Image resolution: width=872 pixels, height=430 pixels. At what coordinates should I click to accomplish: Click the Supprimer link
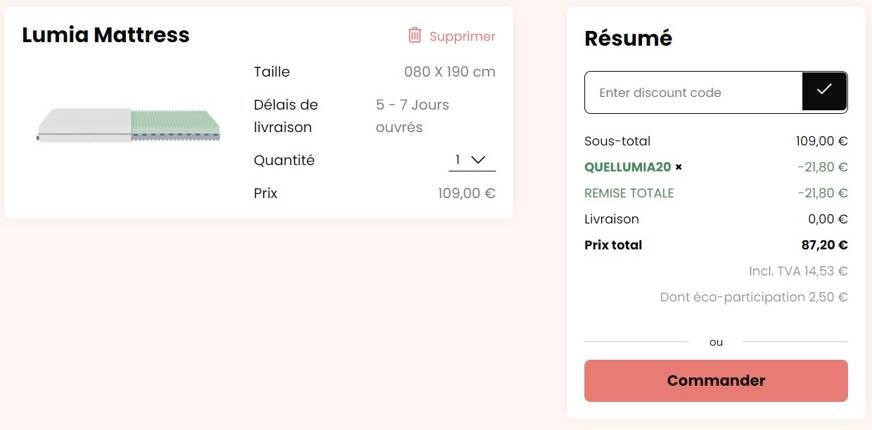pos(462,36)
